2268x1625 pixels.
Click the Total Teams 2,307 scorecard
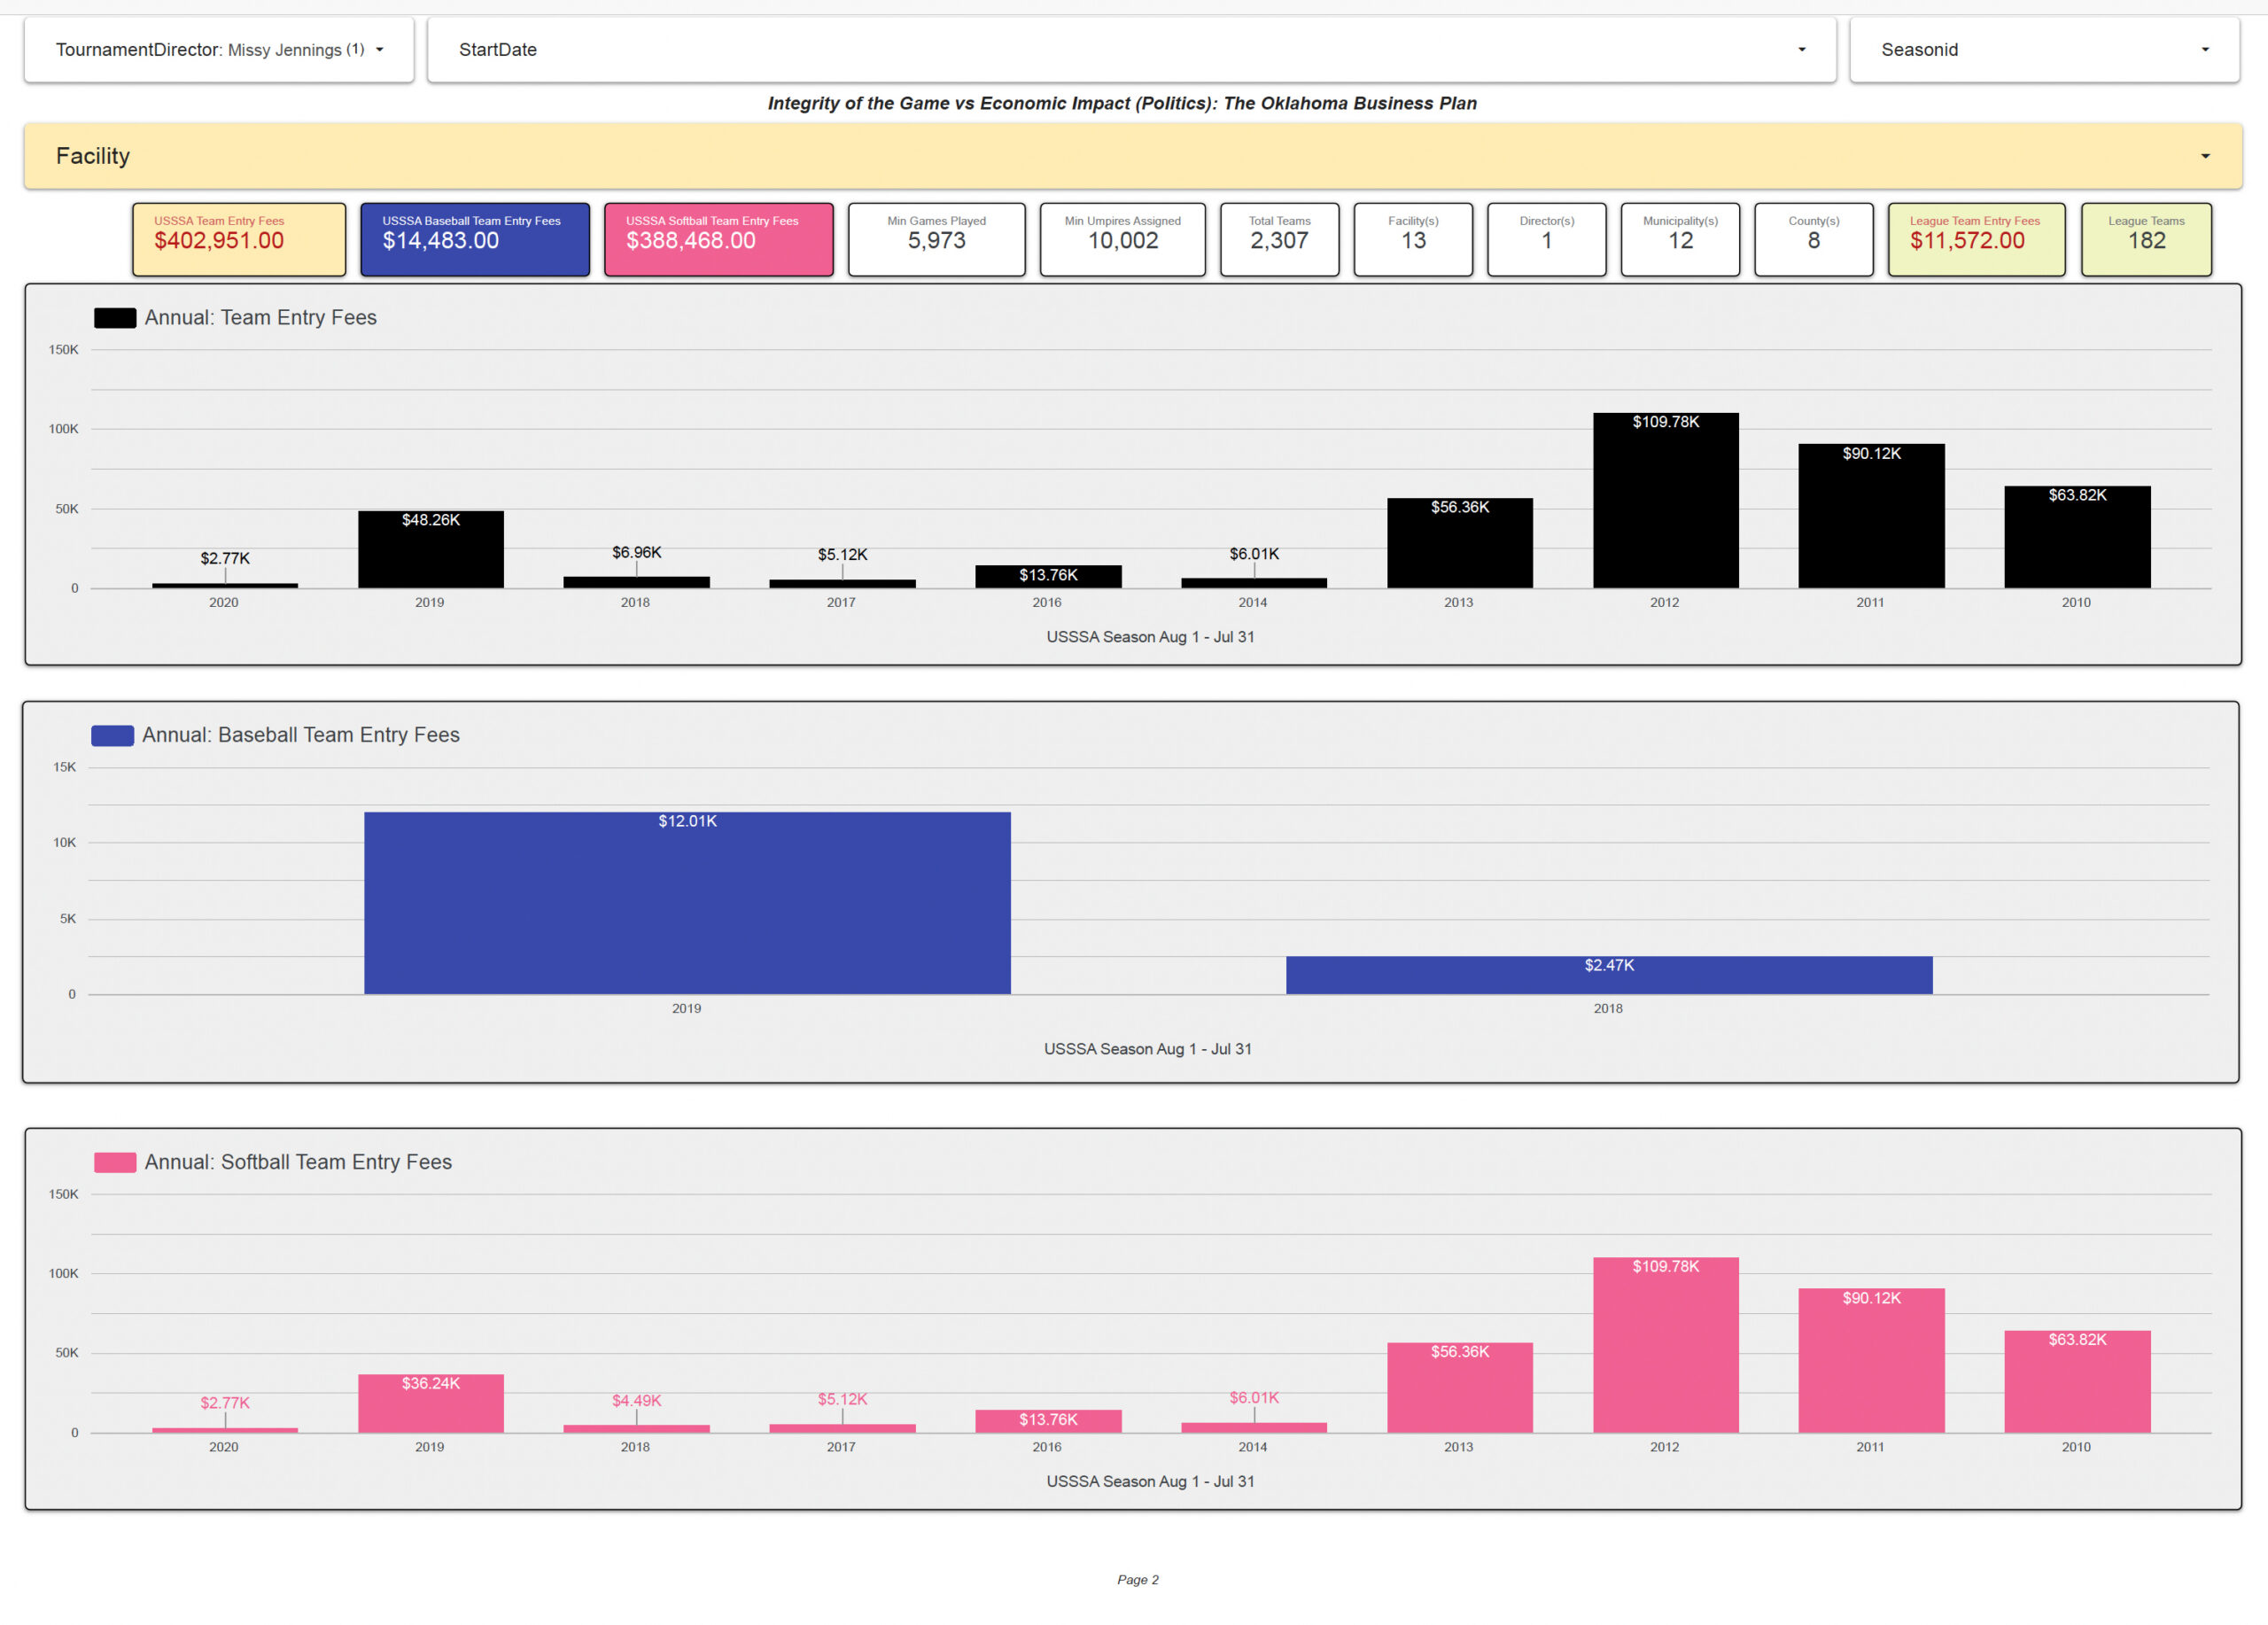(x=1279, y=239)
